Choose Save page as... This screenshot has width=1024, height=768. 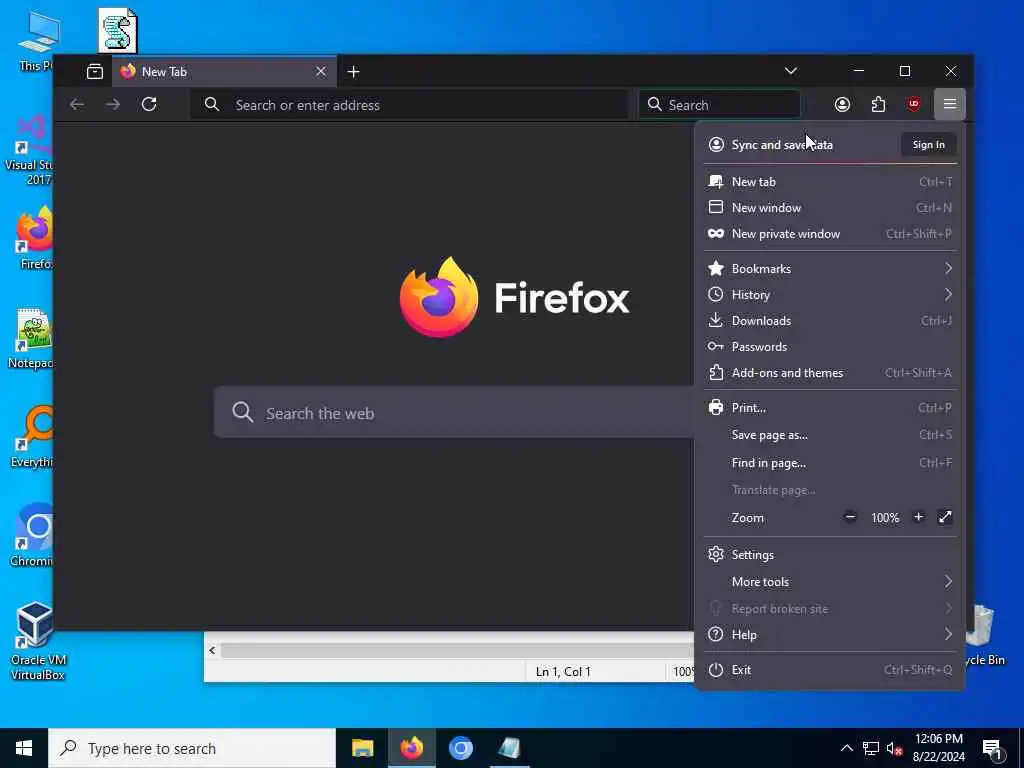pyautogui.click(x=830, y=435)
